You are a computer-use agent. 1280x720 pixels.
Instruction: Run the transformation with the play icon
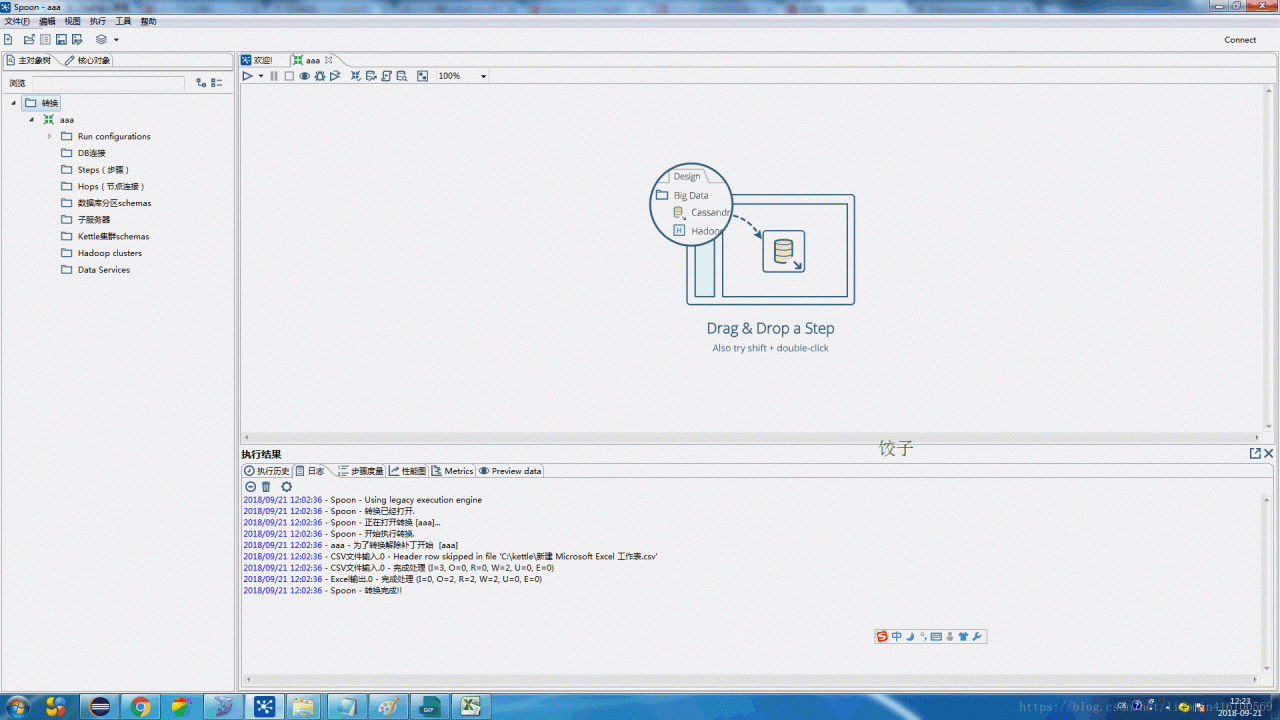coord(247,76)
